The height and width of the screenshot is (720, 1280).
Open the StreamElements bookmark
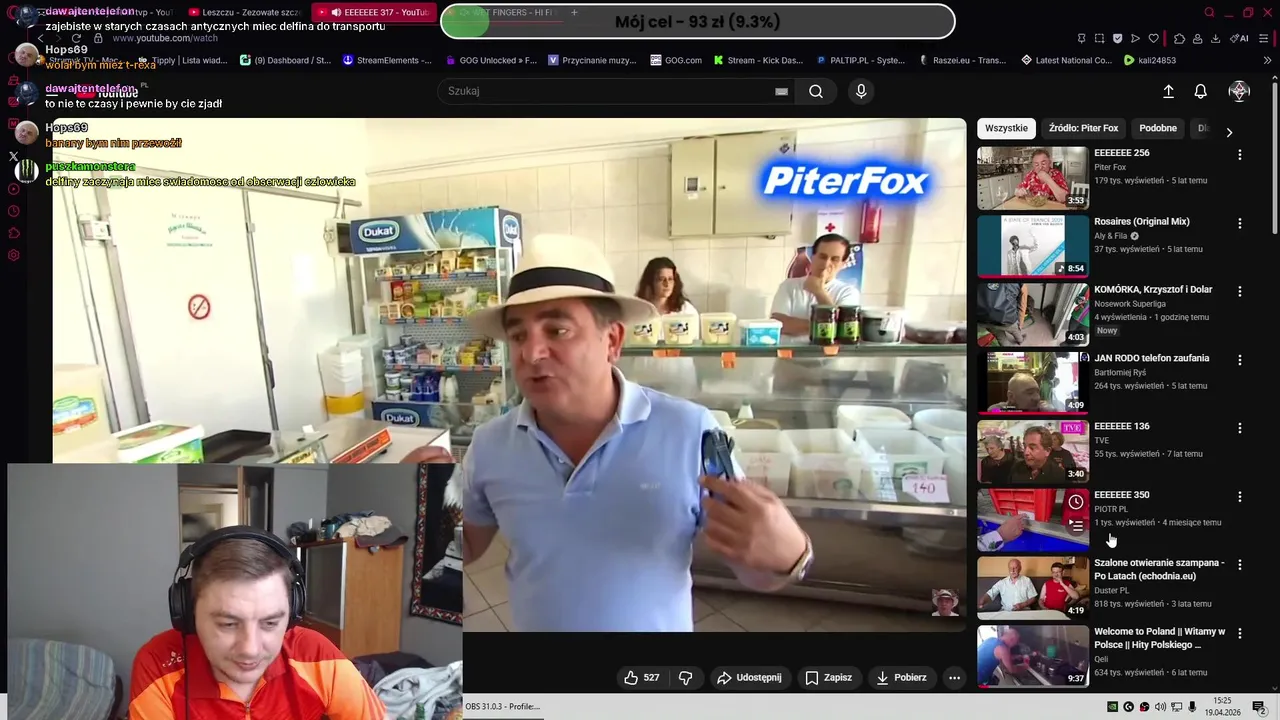387,60
